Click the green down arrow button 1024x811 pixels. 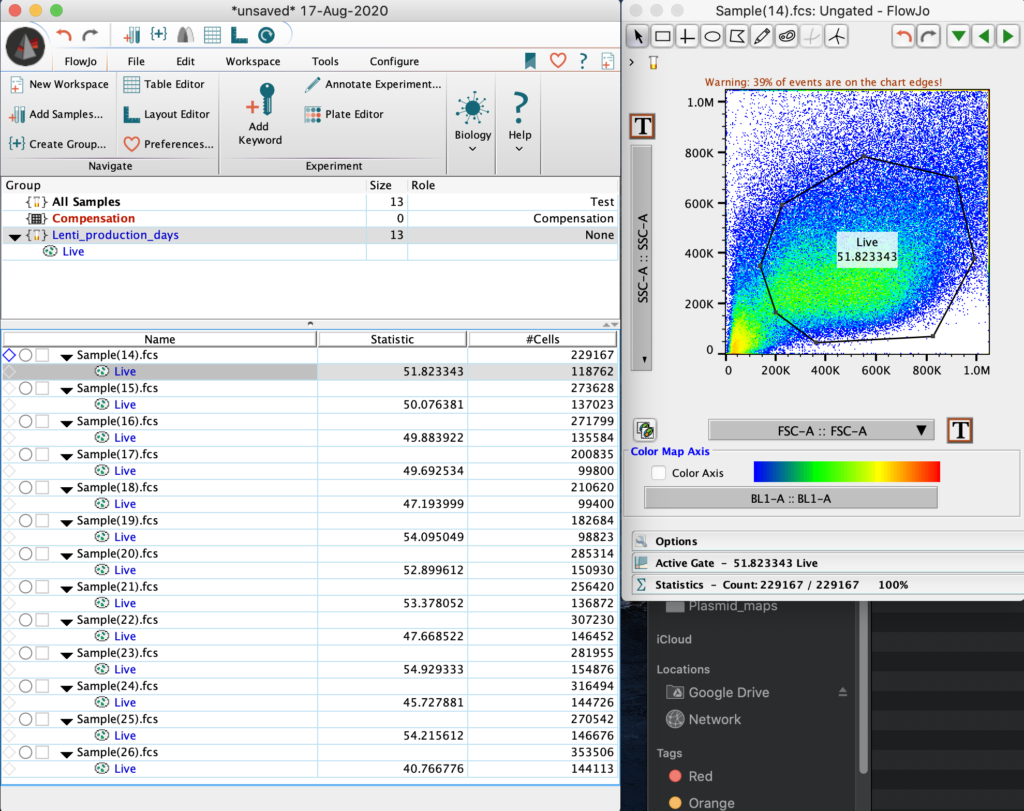(x=958, y=36)
